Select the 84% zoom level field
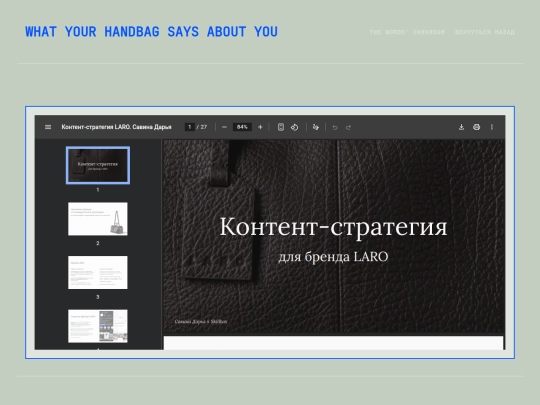This screenshot has height=405, width=540. tap(242, 127)
